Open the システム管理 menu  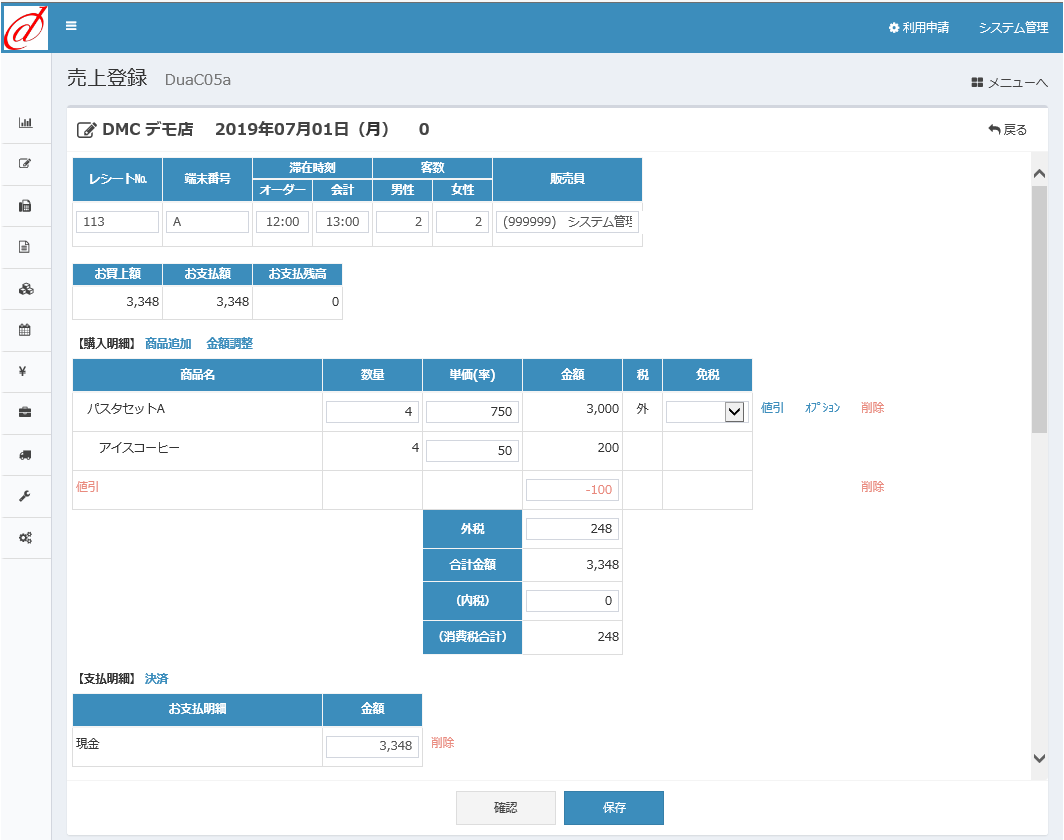tap(1013, 28)
